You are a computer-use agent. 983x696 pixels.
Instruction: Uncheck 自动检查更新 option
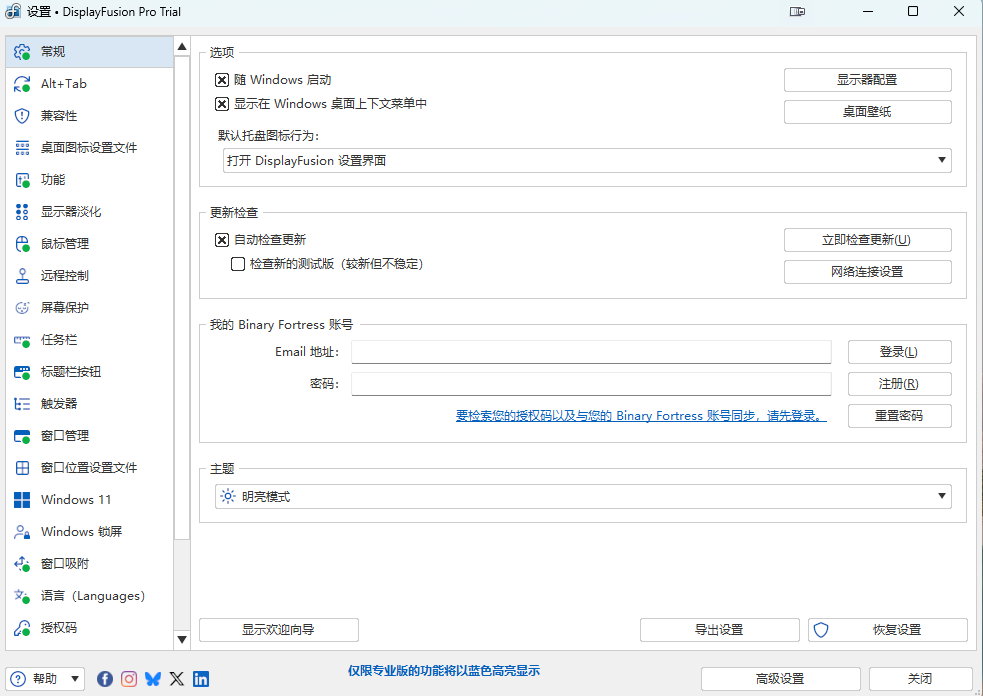click(x=222, y=240)
